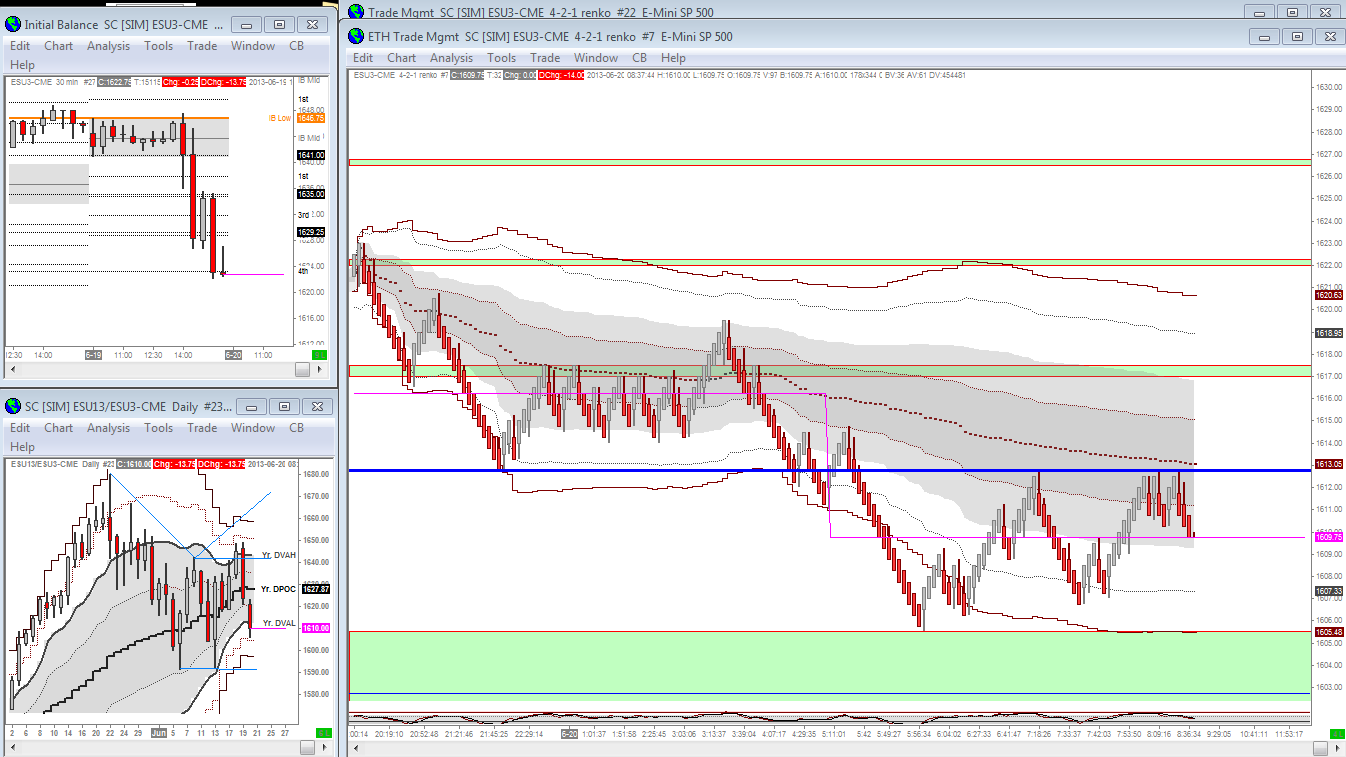
Task: Open the Edit menu in the Initial Balance window
Action: pos(20,46)
